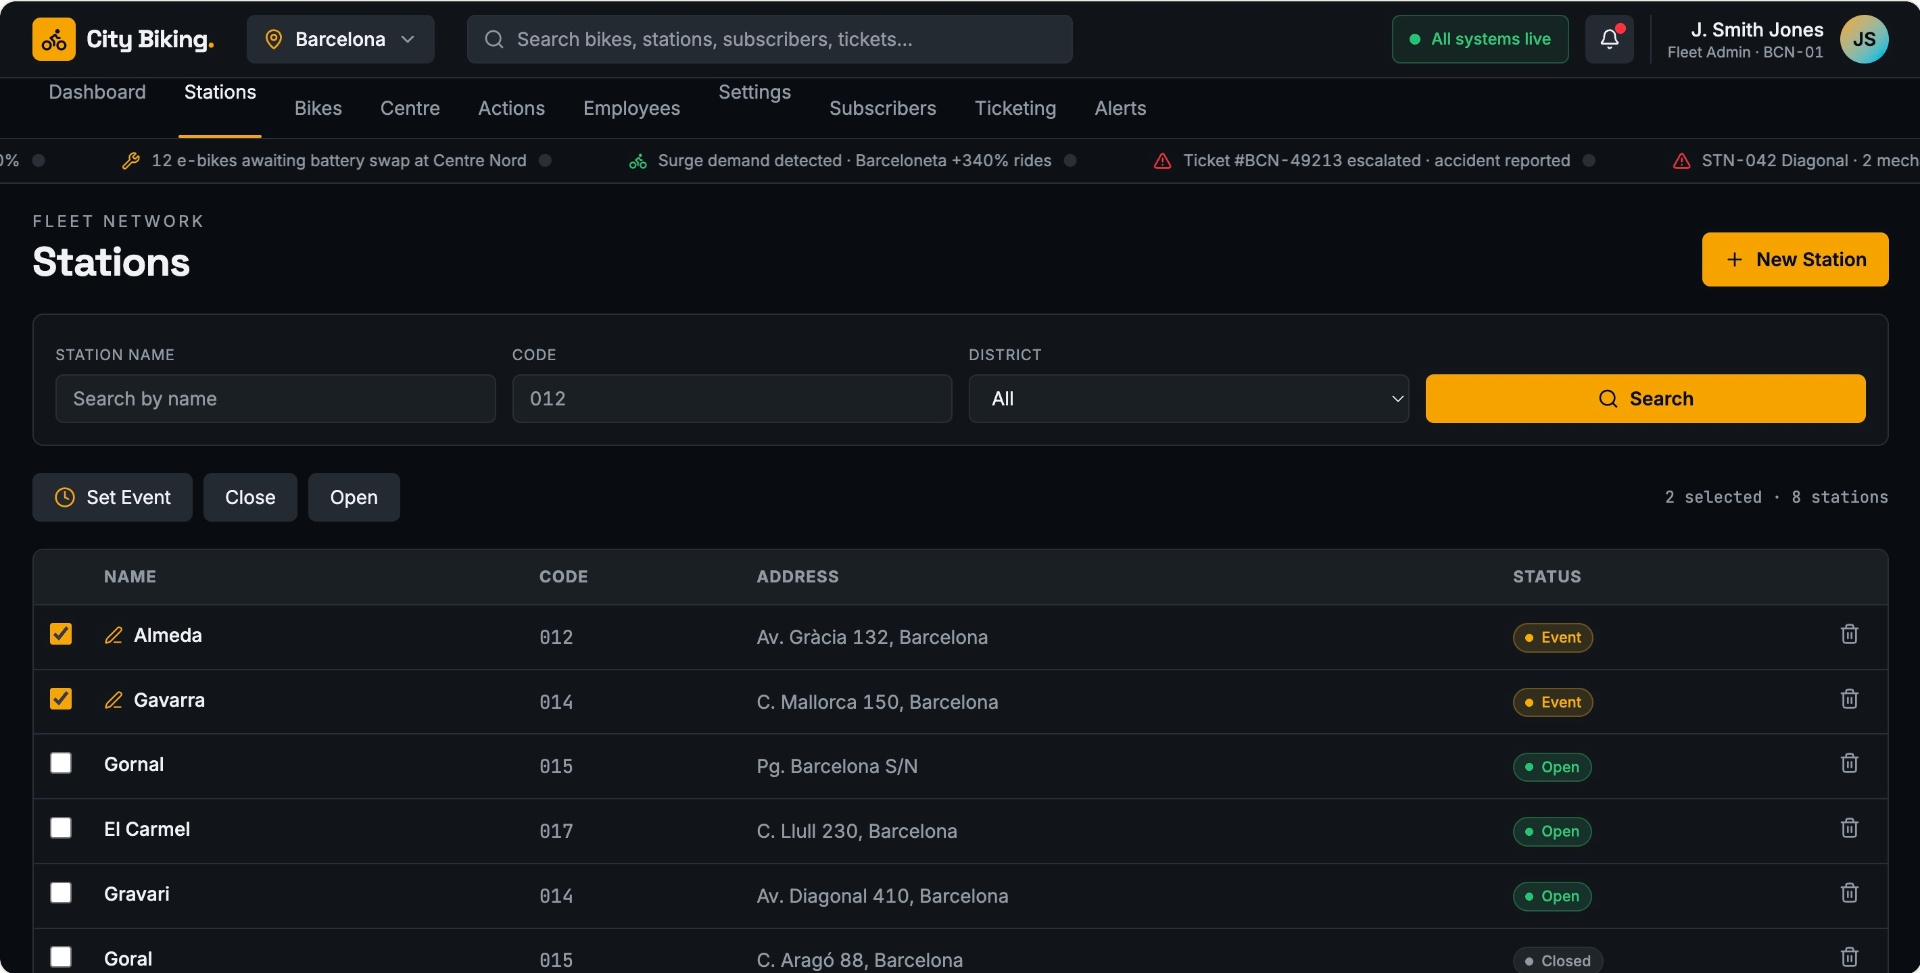Select the Goral station checkbox

[61, 957]
